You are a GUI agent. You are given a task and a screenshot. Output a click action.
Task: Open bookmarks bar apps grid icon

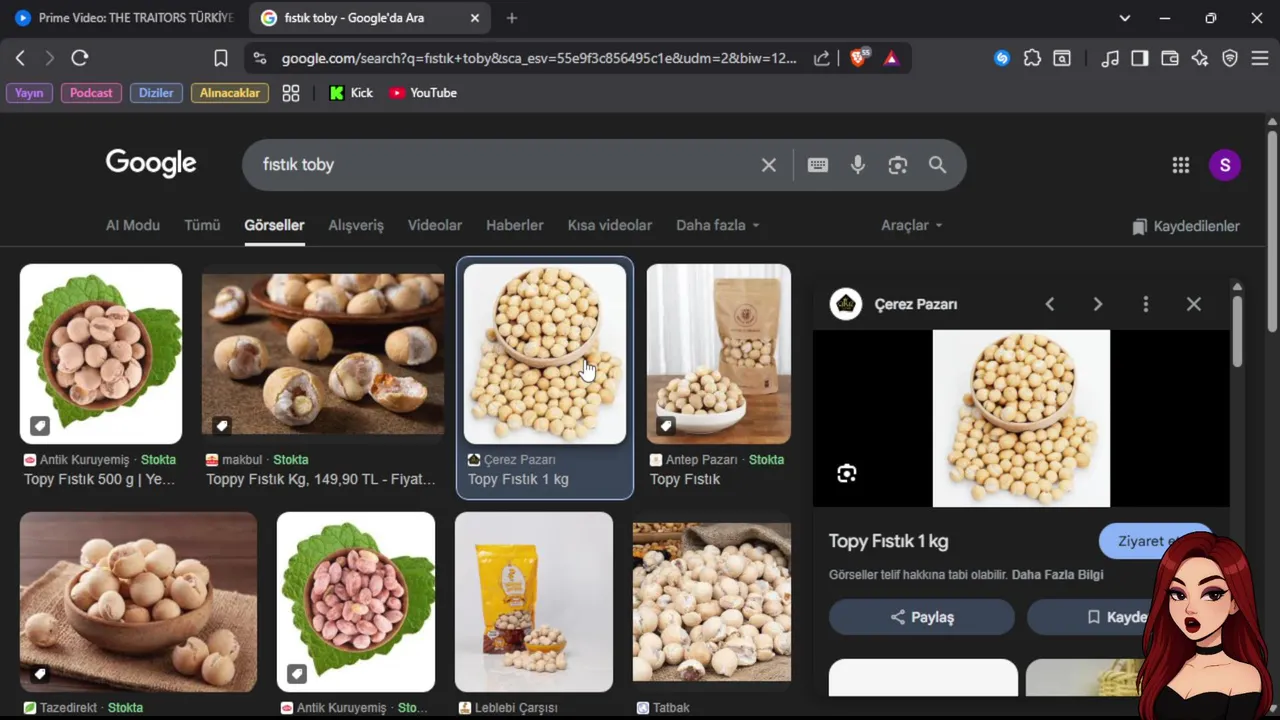point(291,93)
